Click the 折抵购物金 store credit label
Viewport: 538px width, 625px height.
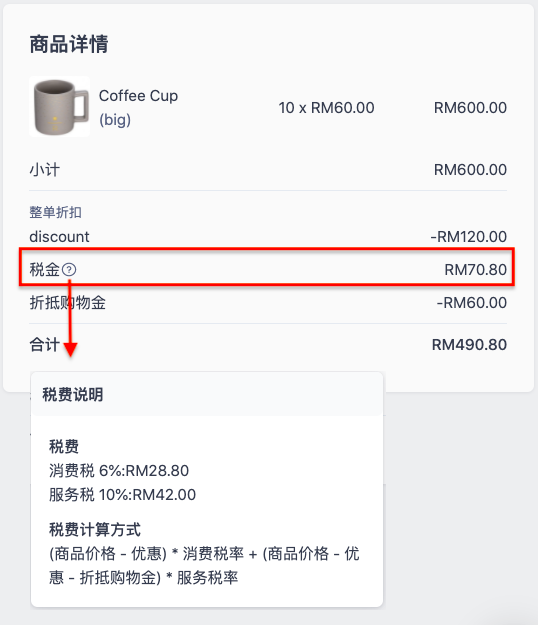(68, 303)
